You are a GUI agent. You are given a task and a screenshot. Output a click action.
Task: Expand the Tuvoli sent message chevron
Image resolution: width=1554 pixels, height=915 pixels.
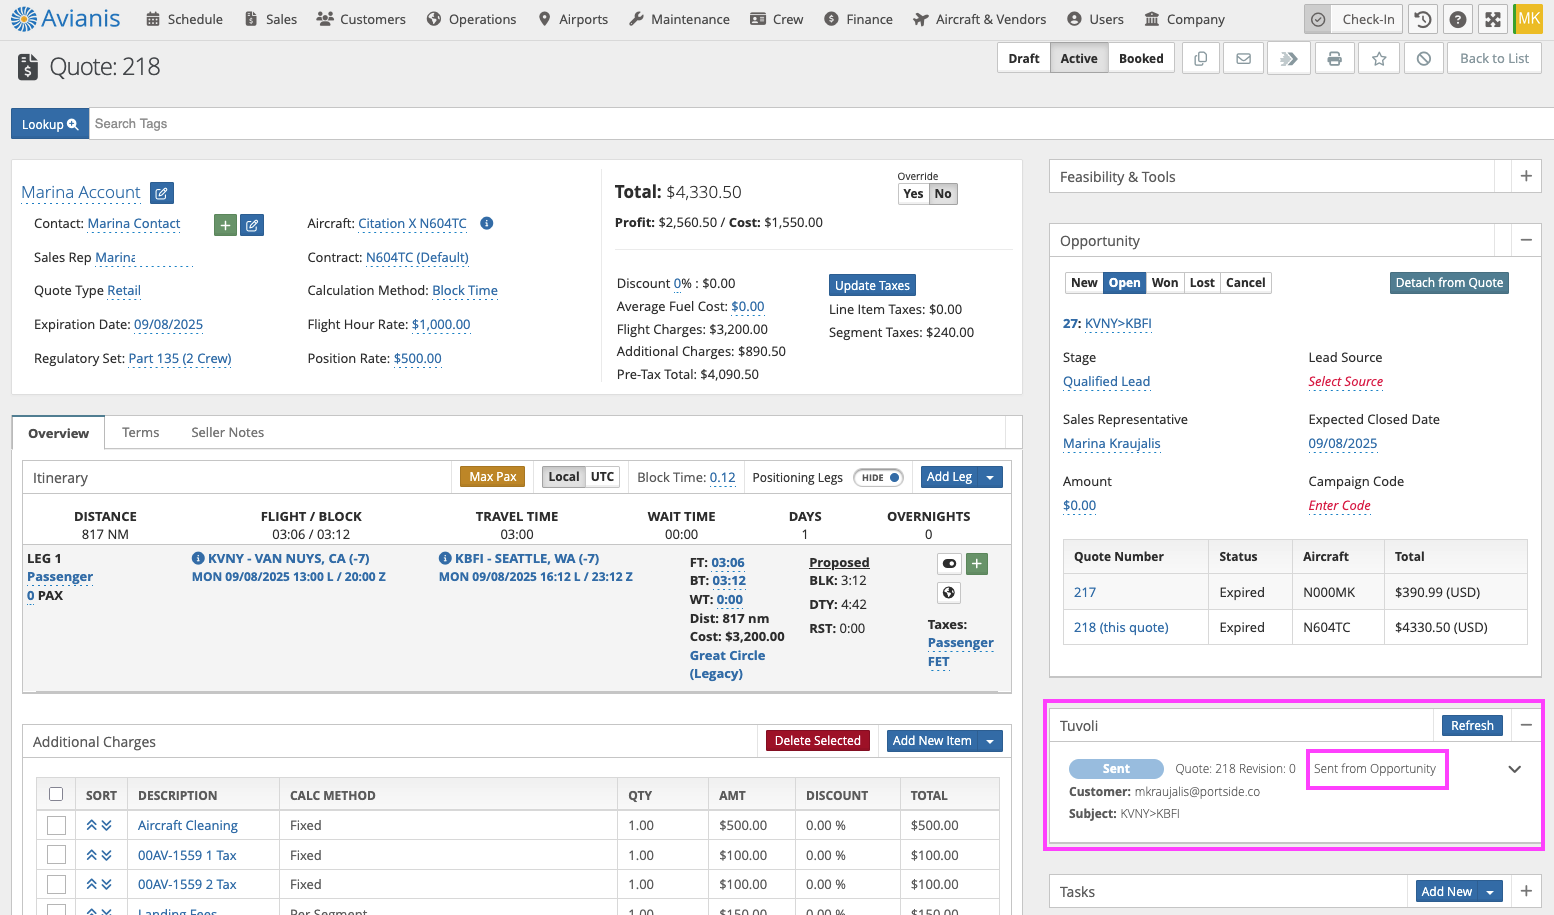(1515, 769)
